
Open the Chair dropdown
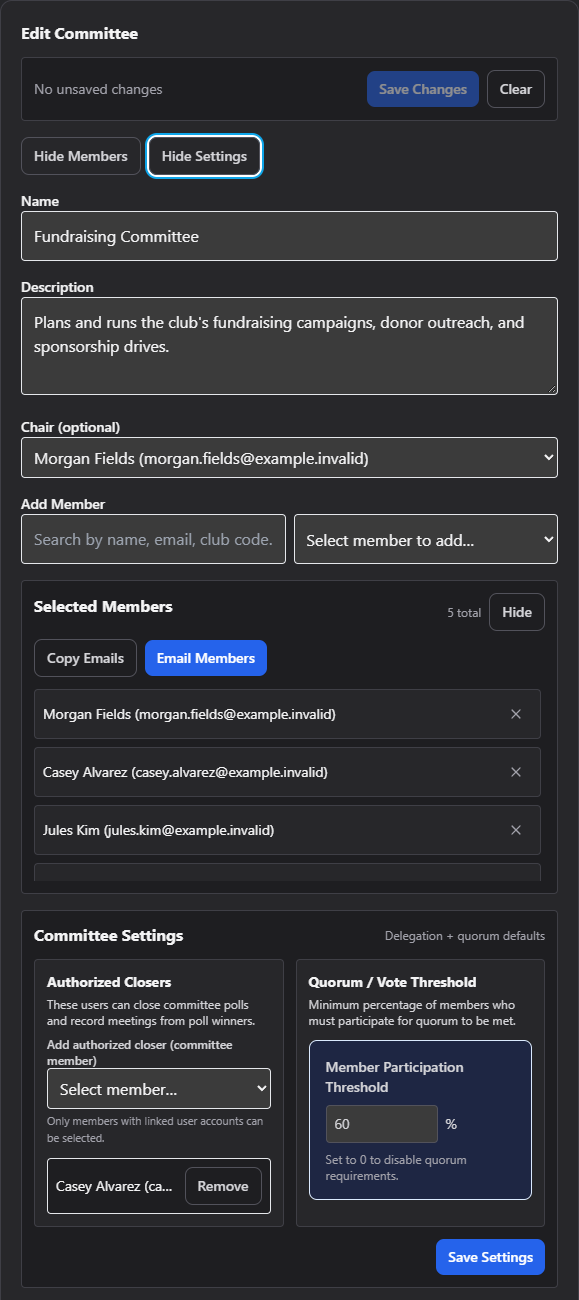tap(289, 458)
